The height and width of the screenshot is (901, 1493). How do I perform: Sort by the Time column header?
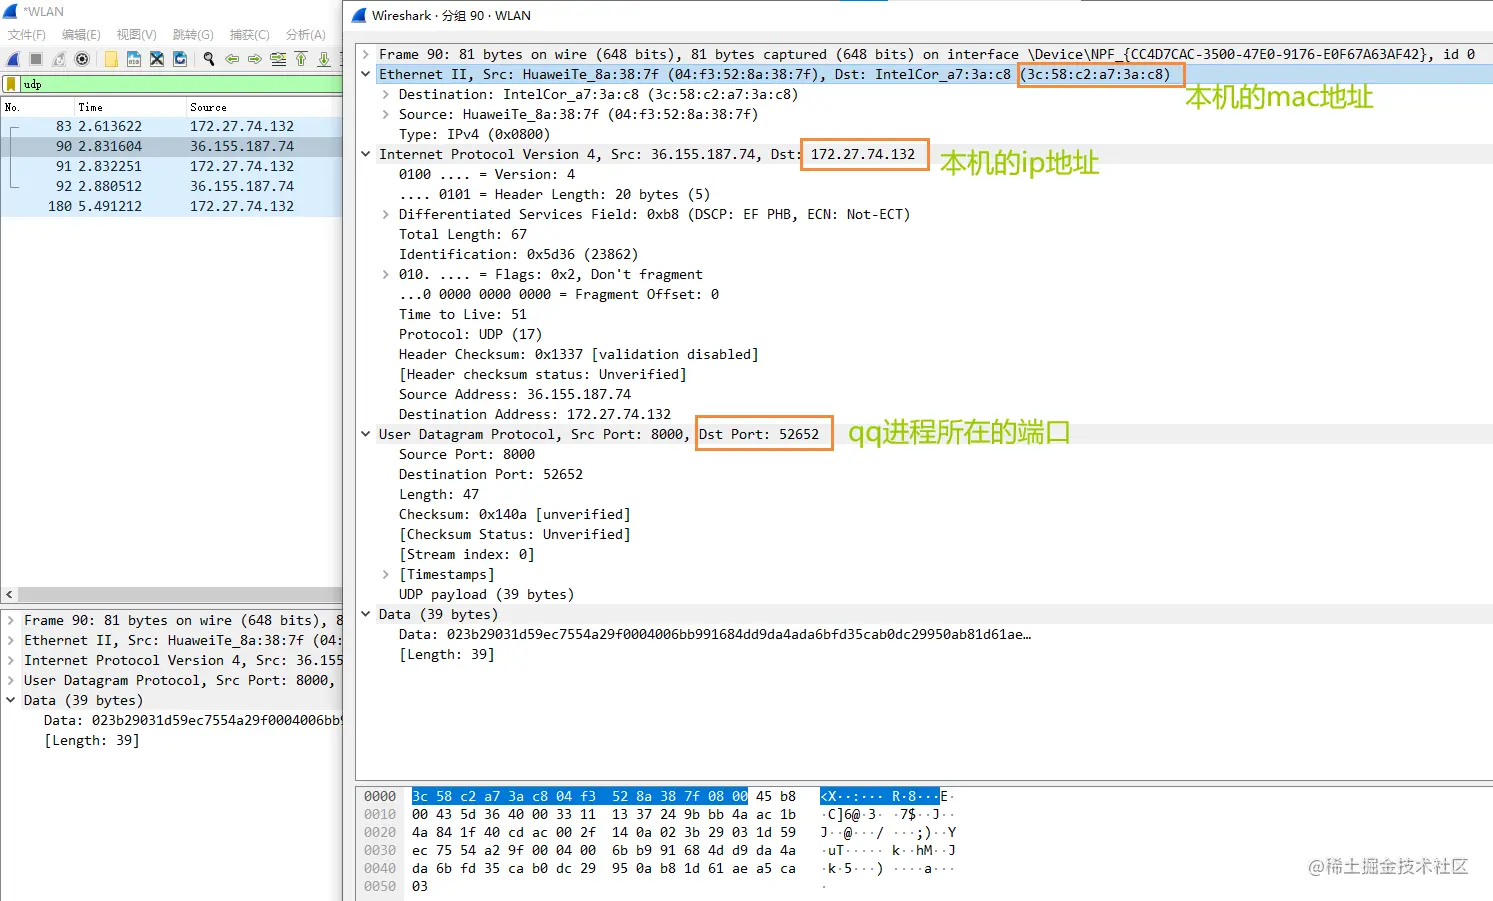pyautogui.click(x=130, y=107)
